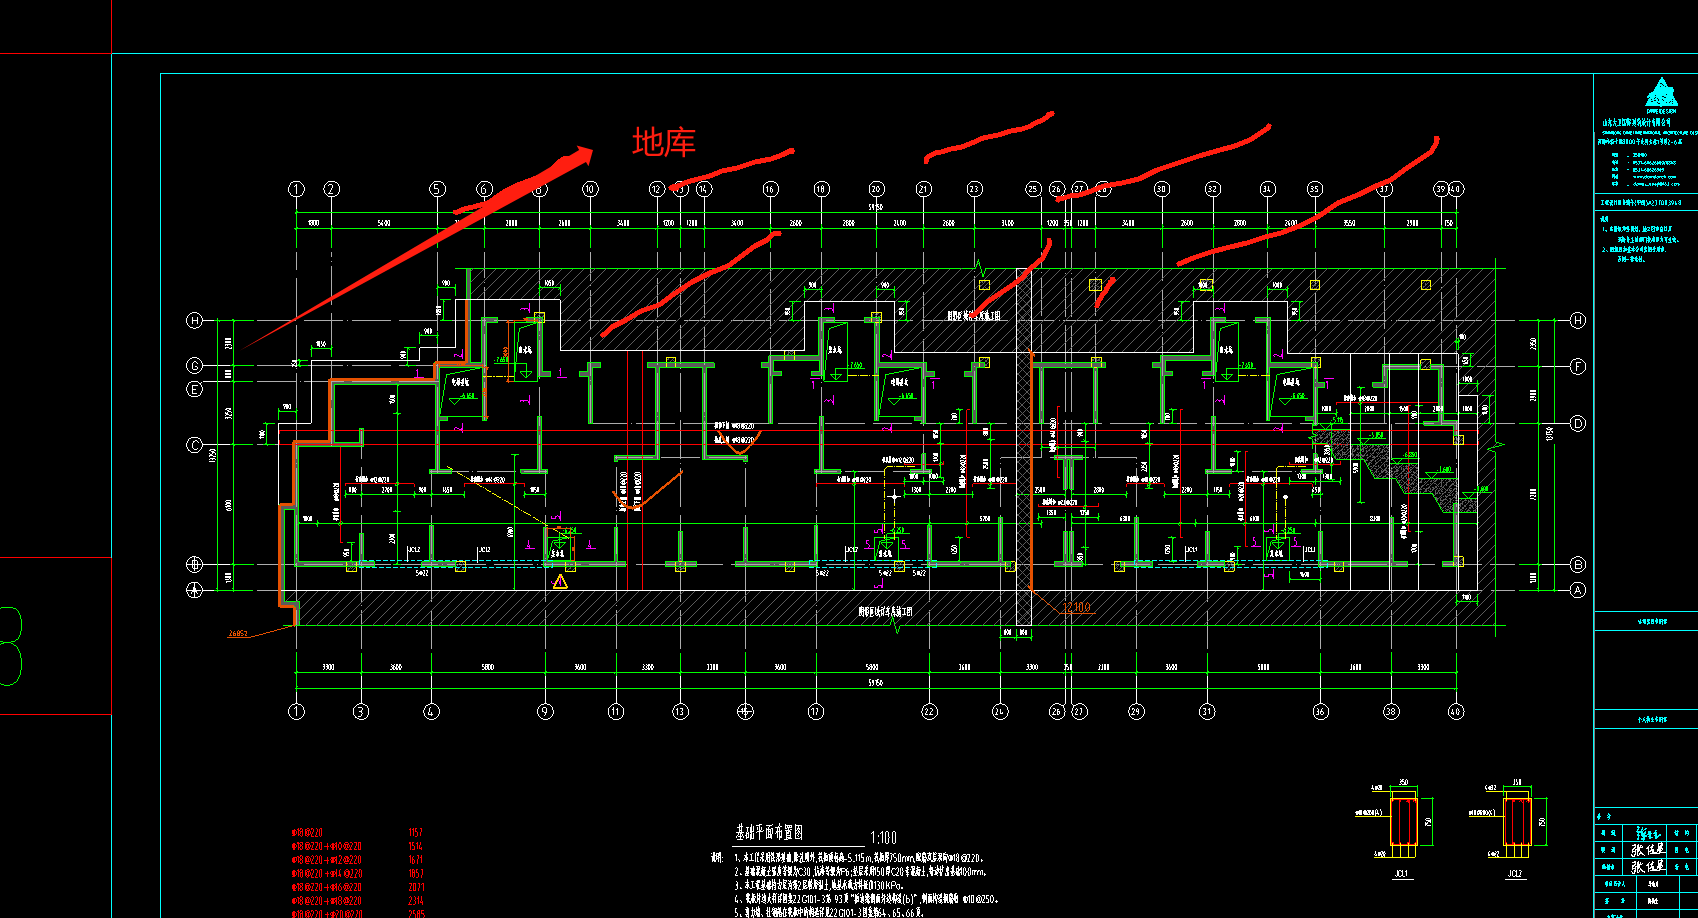Click rebar table value 1671

coord(416,860)
